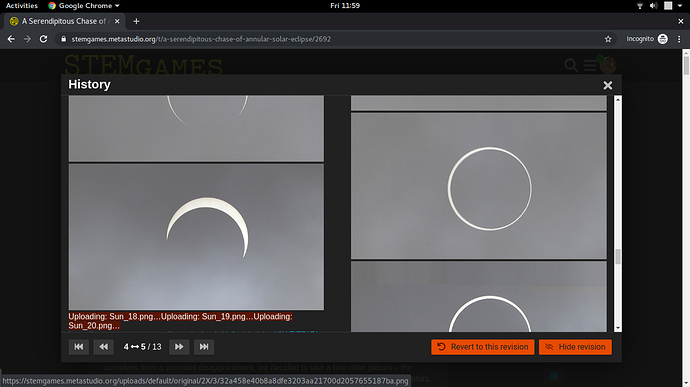690x387 pixels.
Task: Click the STEMGAMES site logo
Action: pos(143,65)
